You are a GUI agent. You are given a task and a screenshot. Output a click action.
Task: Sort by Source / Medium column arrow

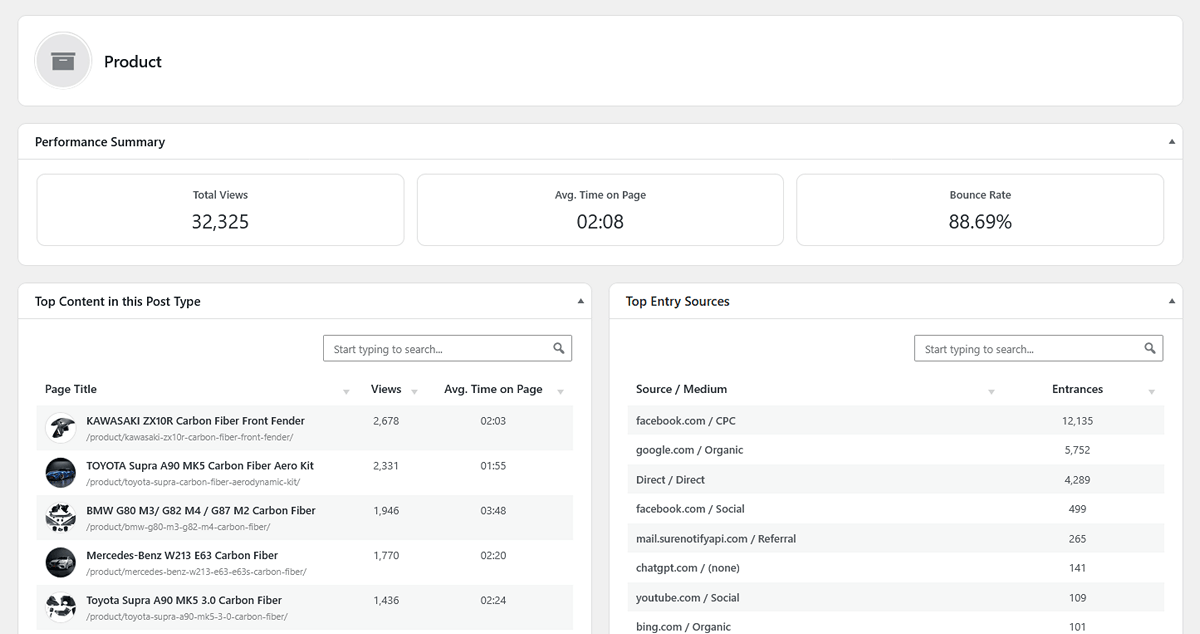point(991,391)
